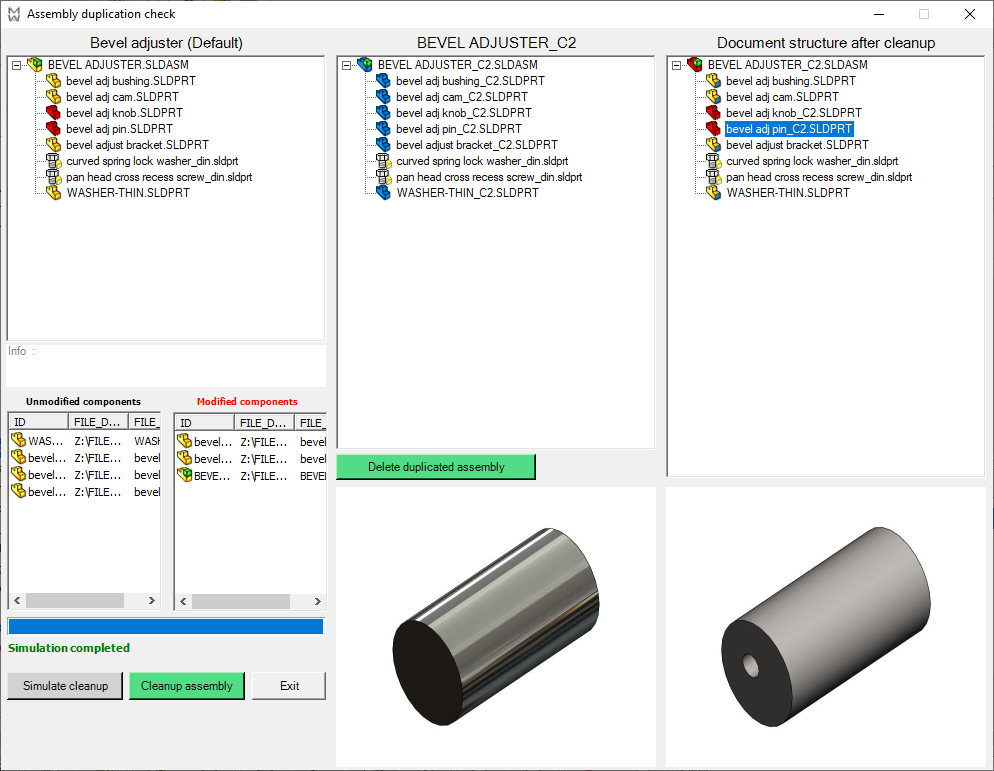
Task: Click the red part icon for bevel adj pin.SLDPRT
Action: click(x=54, y=129)
